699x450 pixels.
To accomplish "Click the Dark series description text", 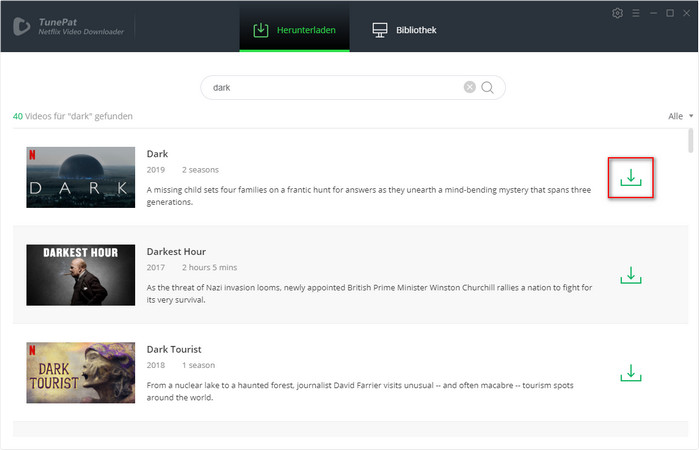I will [369, 196].
